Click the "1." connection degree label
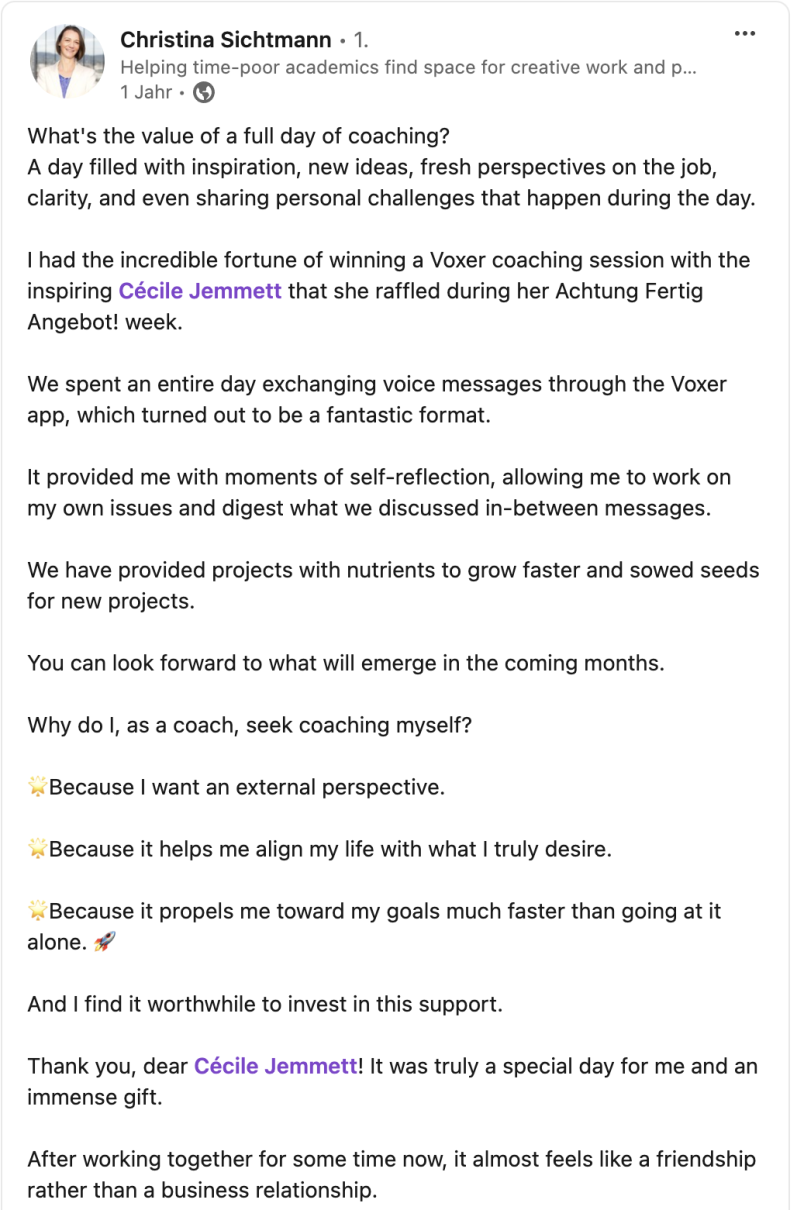The height and width of the screenshot is (1210, 797). [361, 41]
